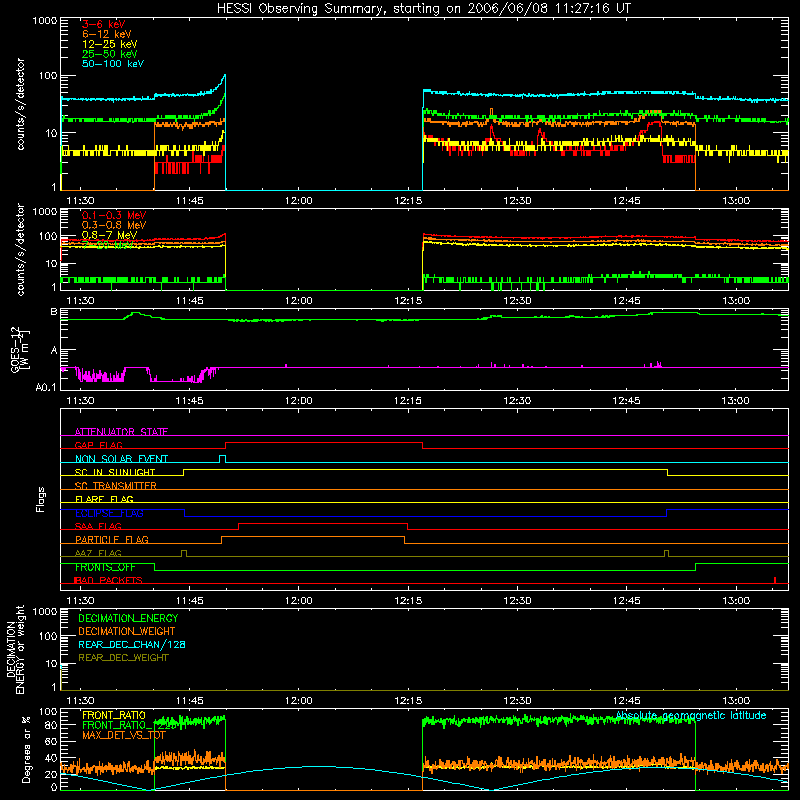Click the FRONTS_OFF flag label
This screenshot has height=800, width=800.
105,567
